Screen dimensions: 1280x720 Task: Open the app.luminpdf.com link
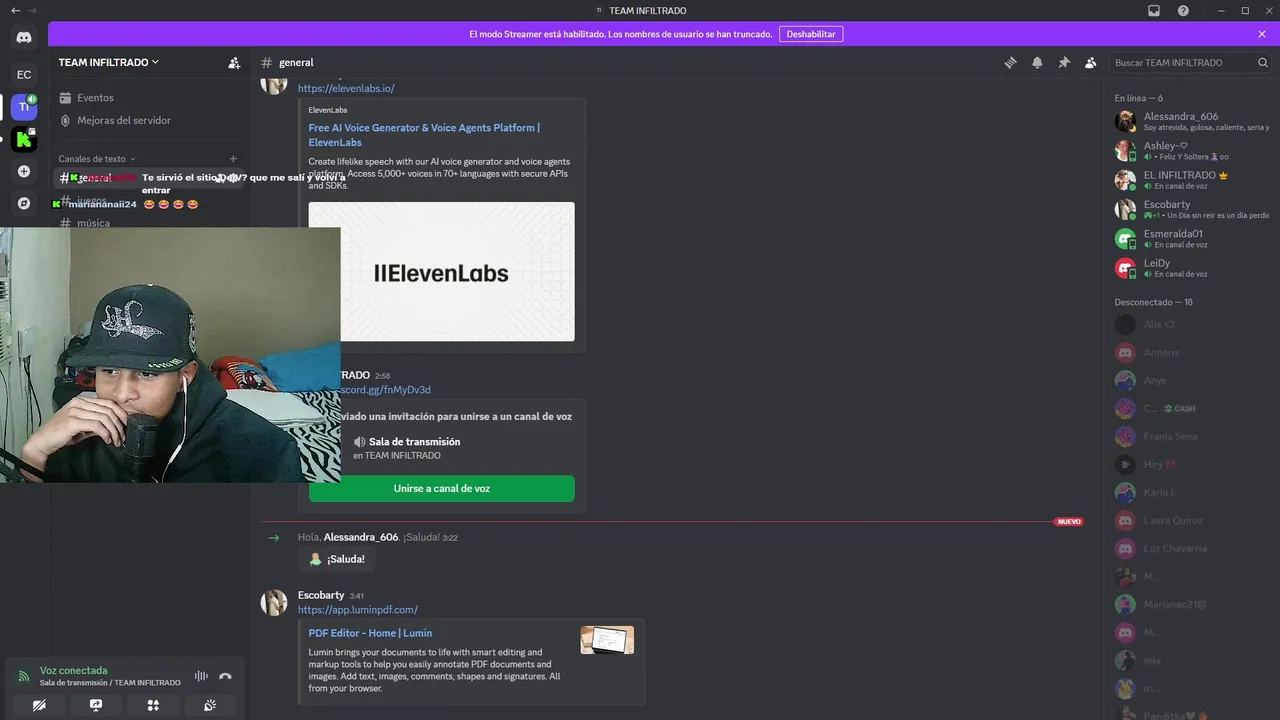coord(358,609)
